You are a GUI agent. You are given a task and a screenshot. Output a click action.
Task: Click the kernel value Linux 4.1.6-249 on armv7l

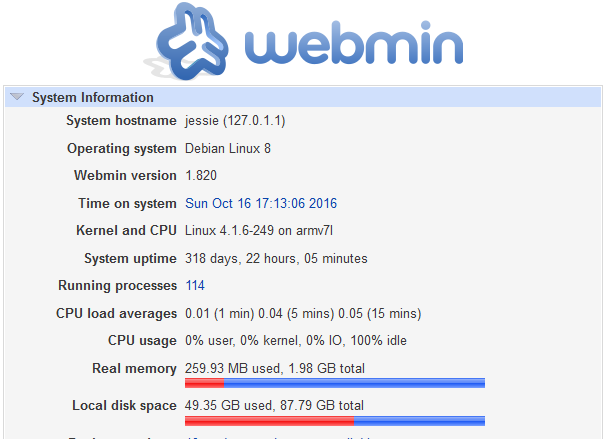(259, 231)
